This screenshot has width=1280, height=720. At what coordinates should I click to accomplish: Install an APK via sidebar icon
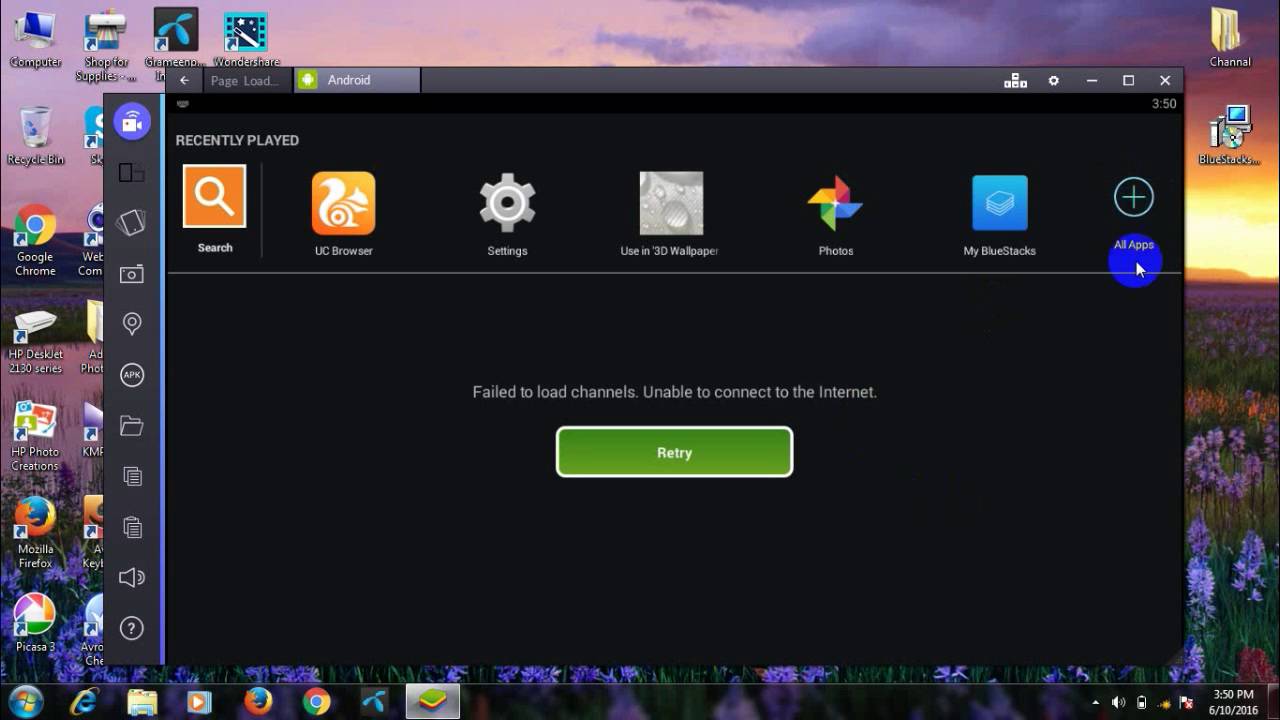coord(132,375)
